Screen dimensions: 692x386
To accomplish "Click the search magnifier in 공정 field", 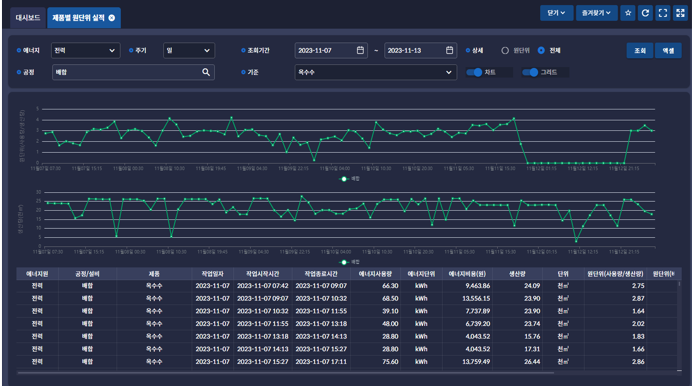I will 206,72.
